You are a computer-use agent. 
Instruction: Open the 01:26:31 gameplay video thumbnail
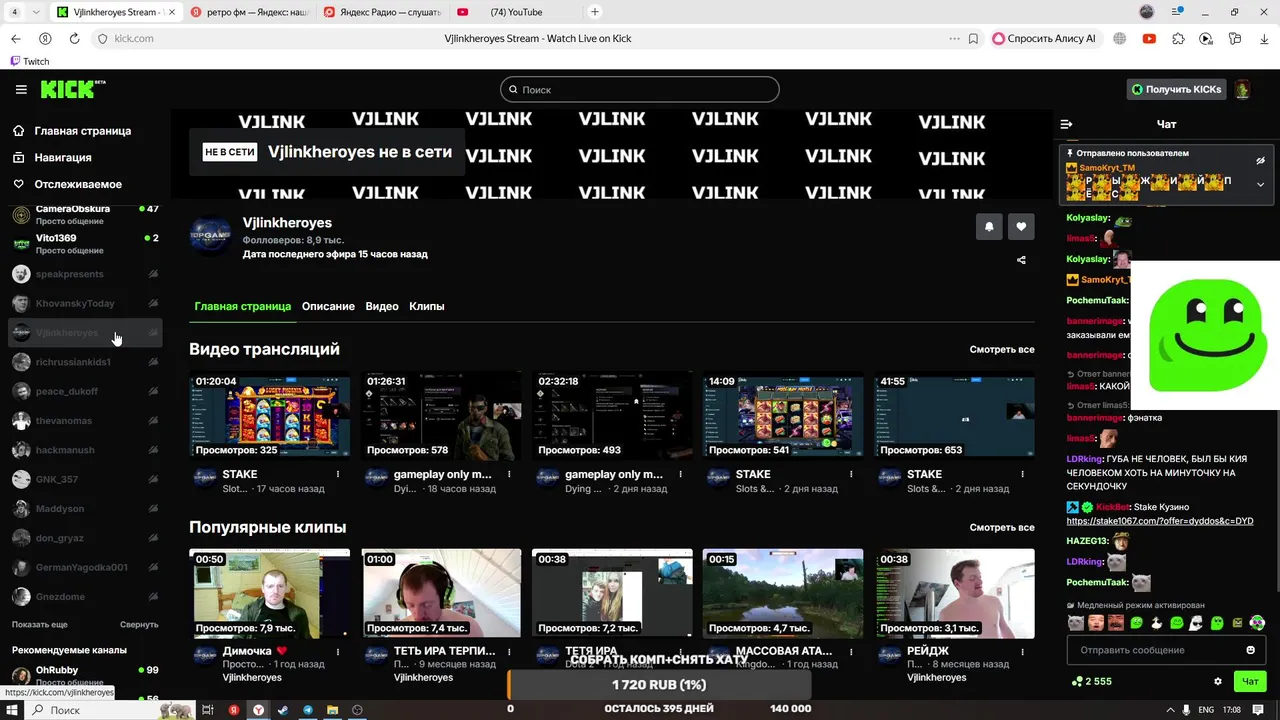(441, 415)
